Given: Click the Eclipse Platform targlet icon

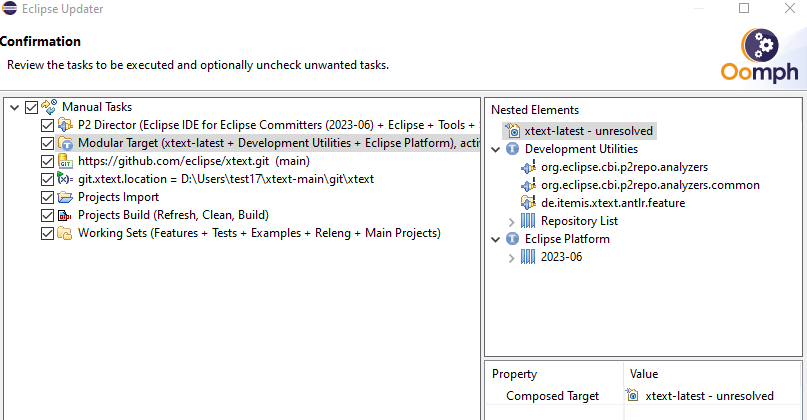Looking at the screenshot, I should [x=513, y=239].
